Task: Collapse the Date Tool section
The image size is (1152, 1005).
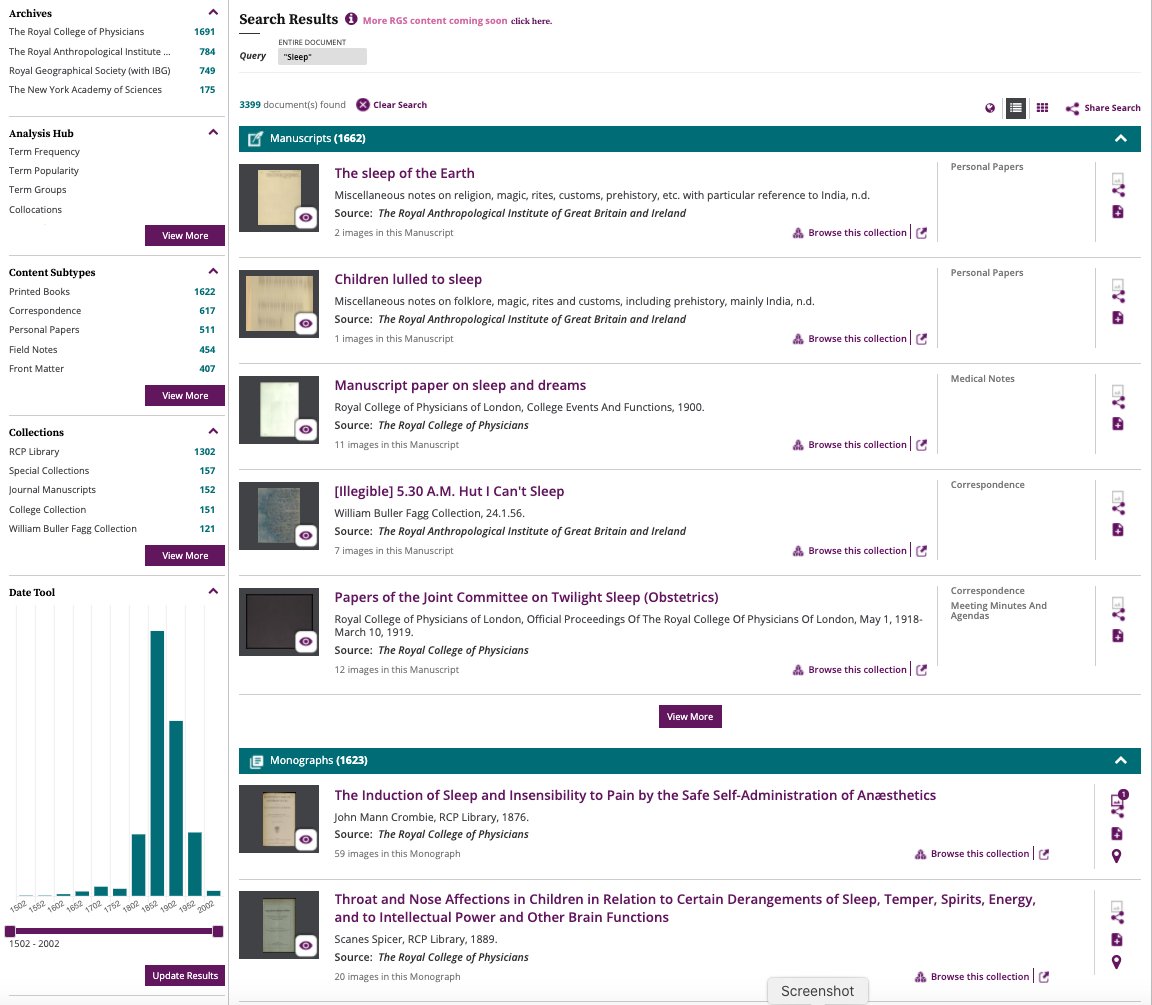Action: [213, 591]
